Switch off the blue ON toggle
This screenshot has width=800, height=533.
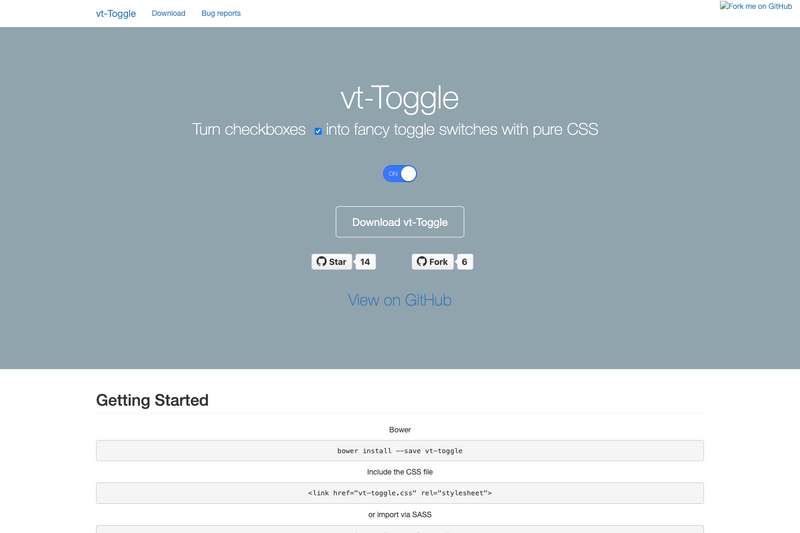(400, 174)
